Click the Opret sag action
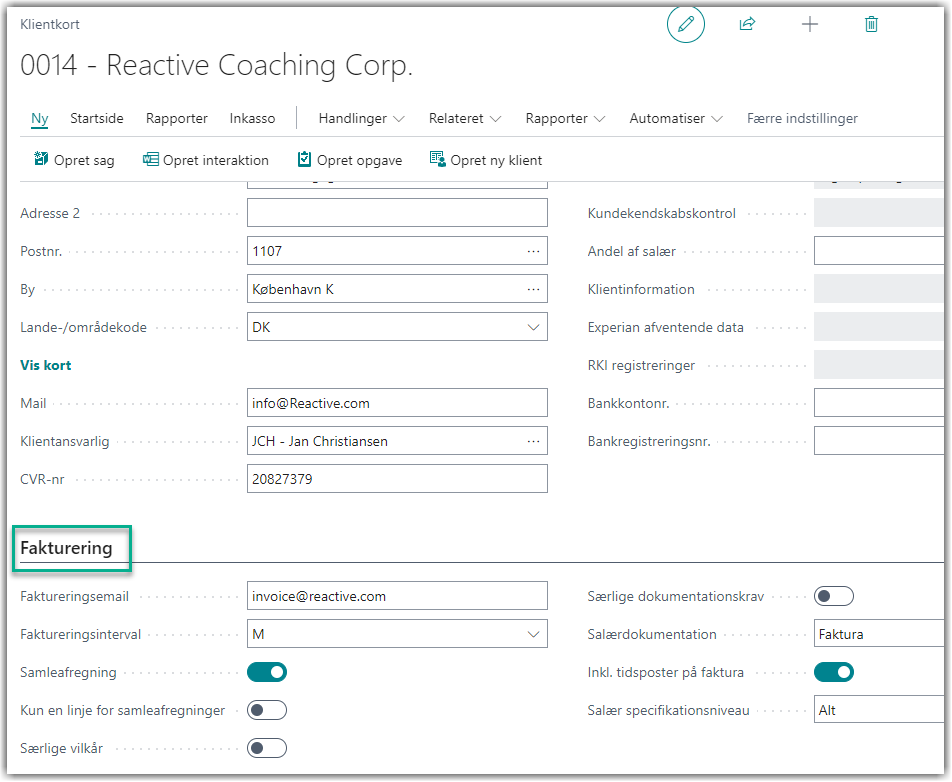The height and width of the screenshot is (782, 952). click(x=74, y=160)
